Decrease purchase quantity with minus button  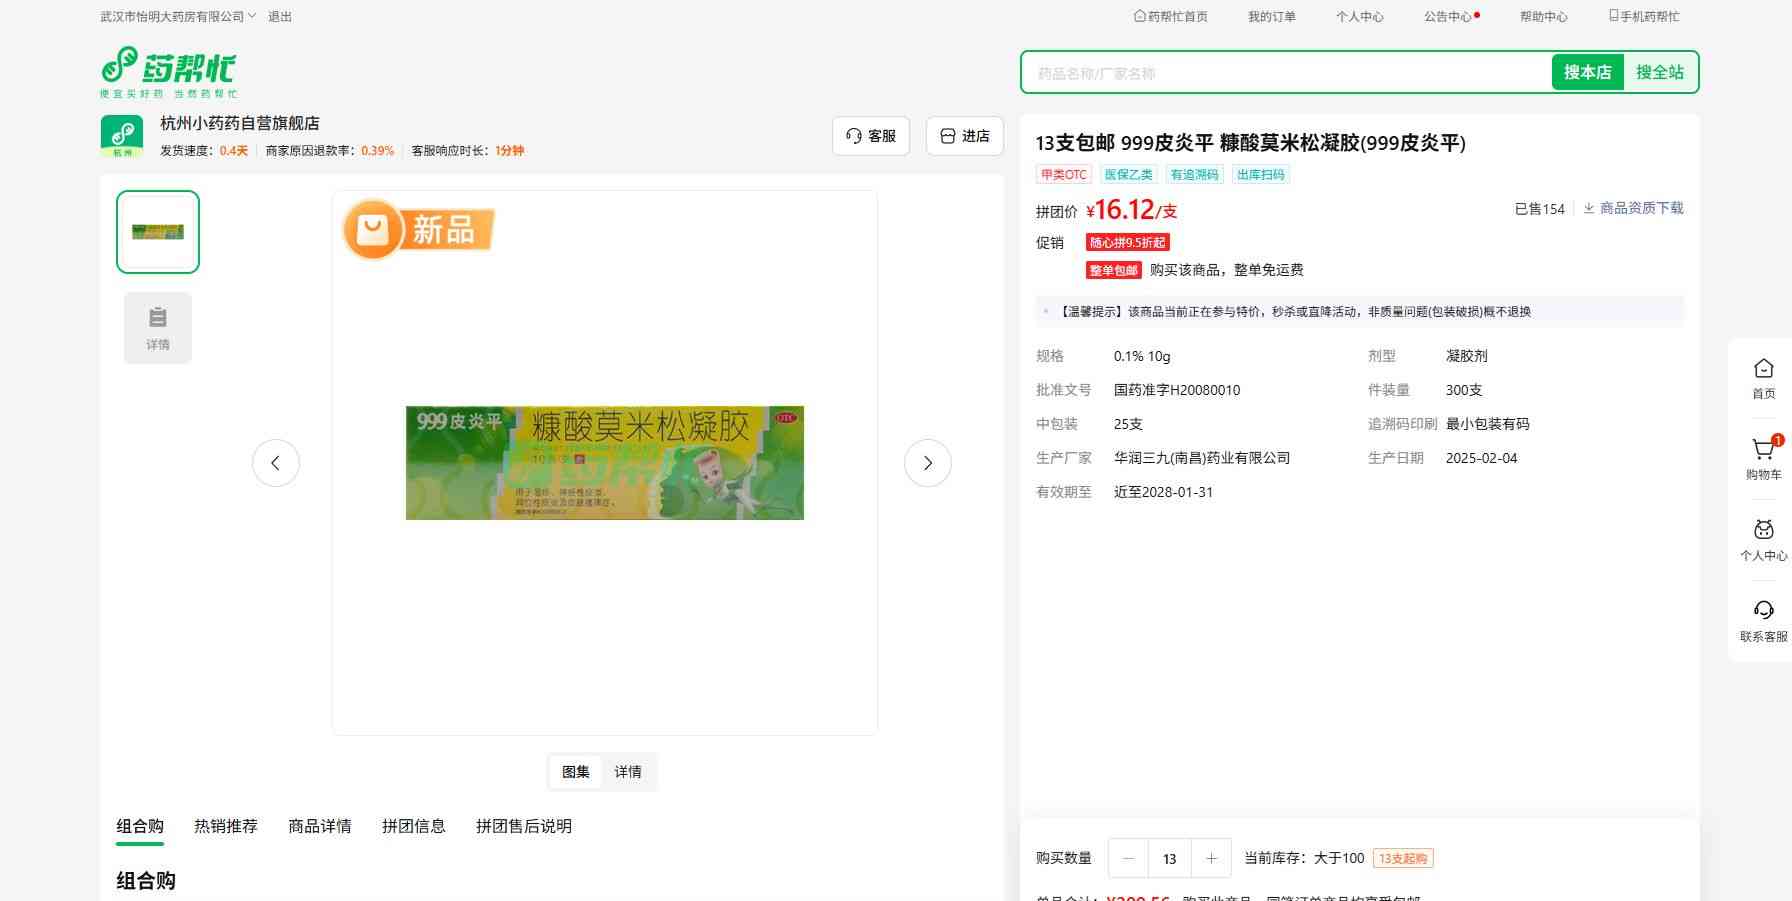(1129, 858)
